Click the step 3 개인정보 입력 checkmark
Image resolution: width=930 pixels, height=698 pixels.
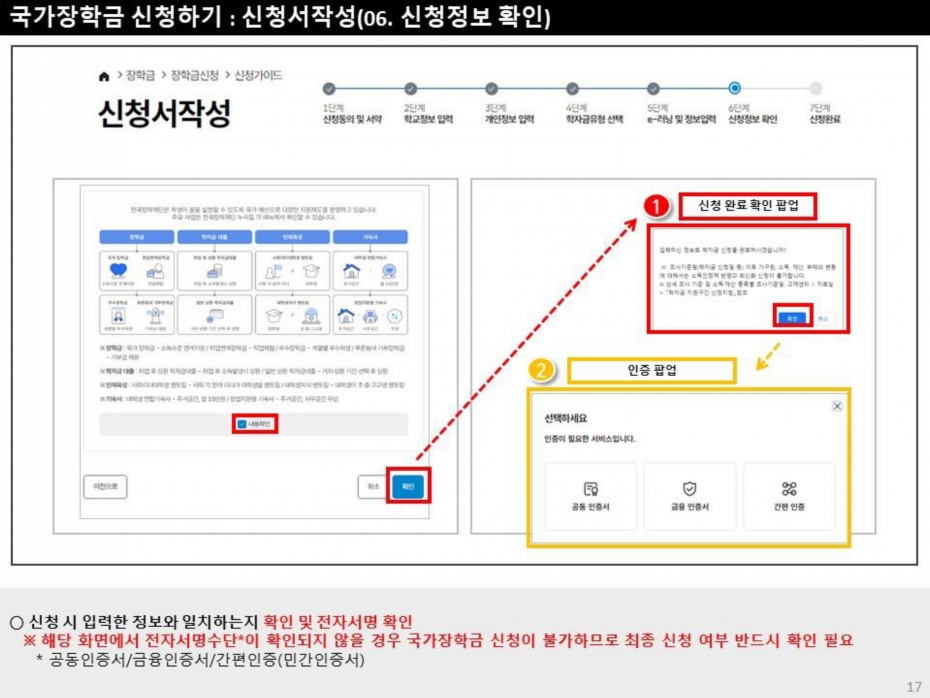491,89
